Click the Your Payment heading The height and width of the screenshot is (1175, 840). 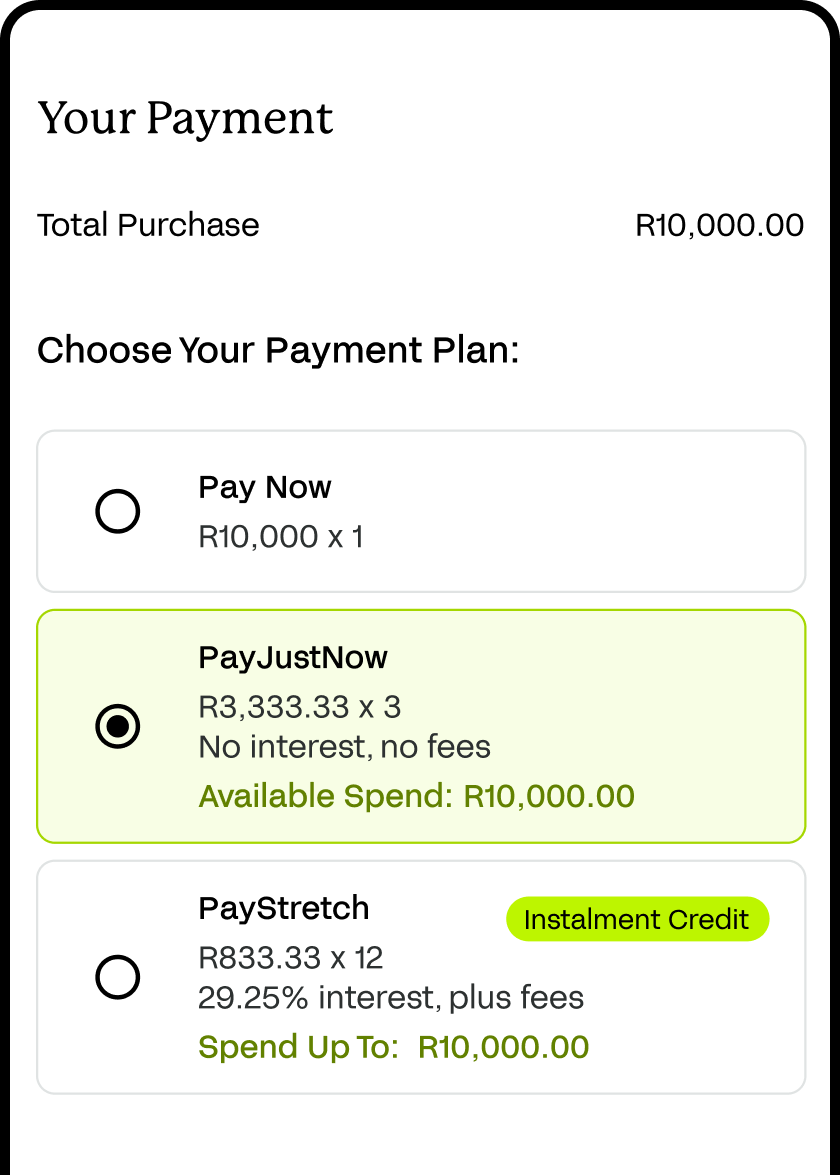185,119
